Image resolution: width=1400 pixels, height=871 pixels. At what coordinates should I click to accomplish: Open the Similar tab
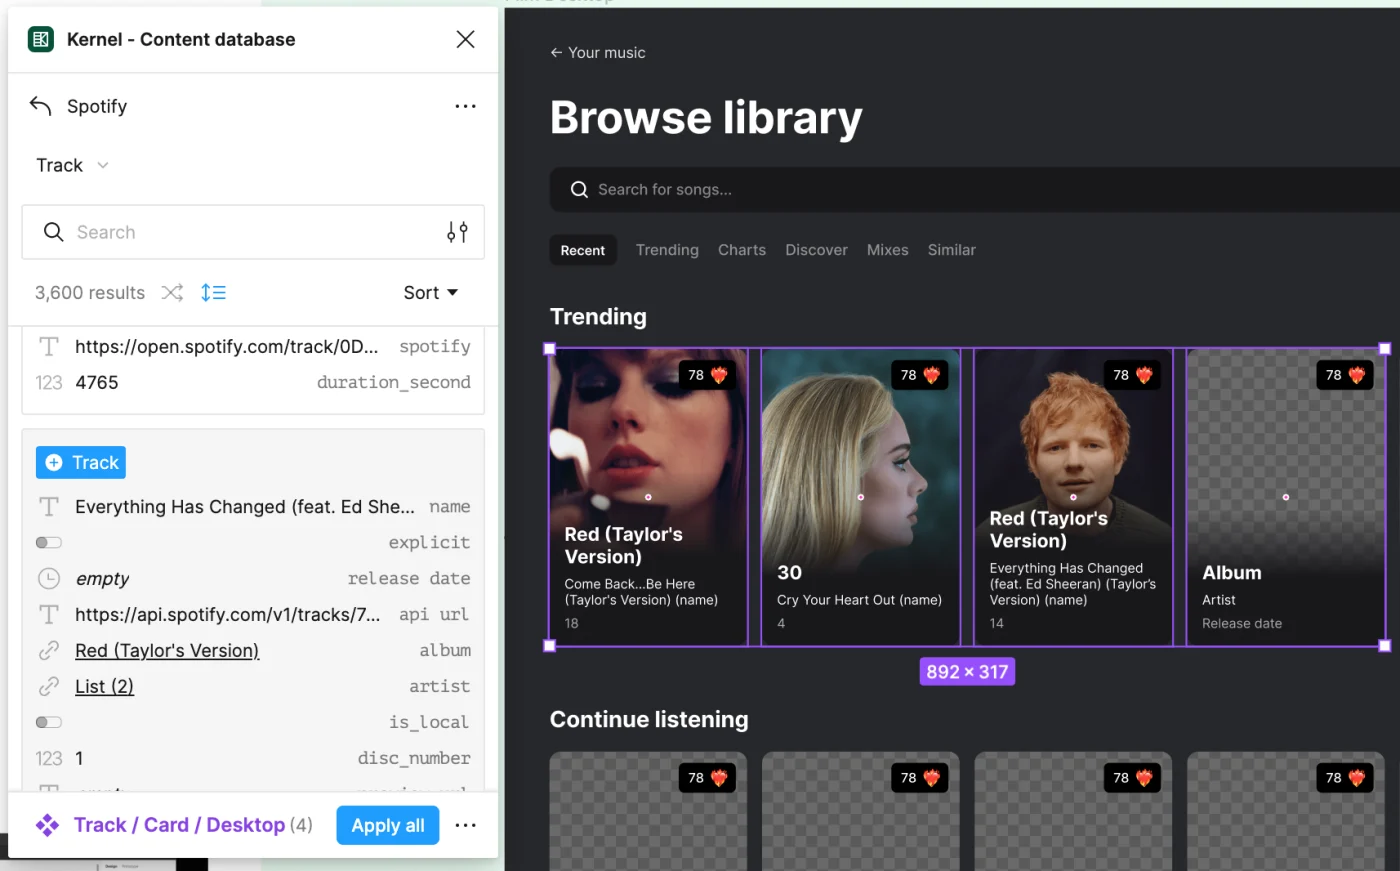[x=951, y=250]
